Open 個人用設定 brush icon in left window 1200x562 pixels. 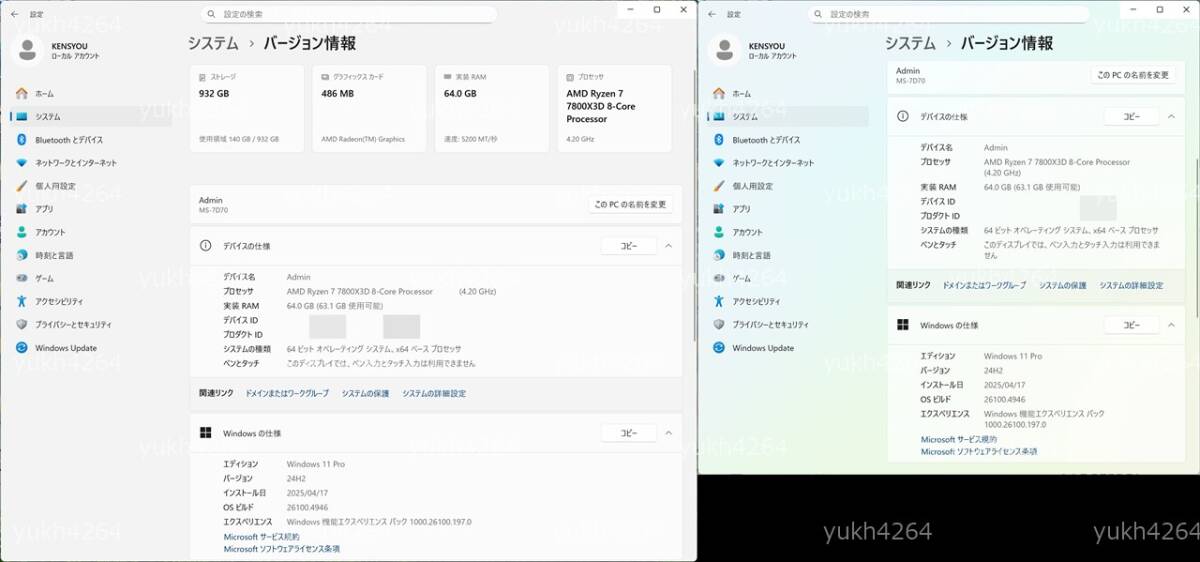pyautogui.click(x=21, y=186)
